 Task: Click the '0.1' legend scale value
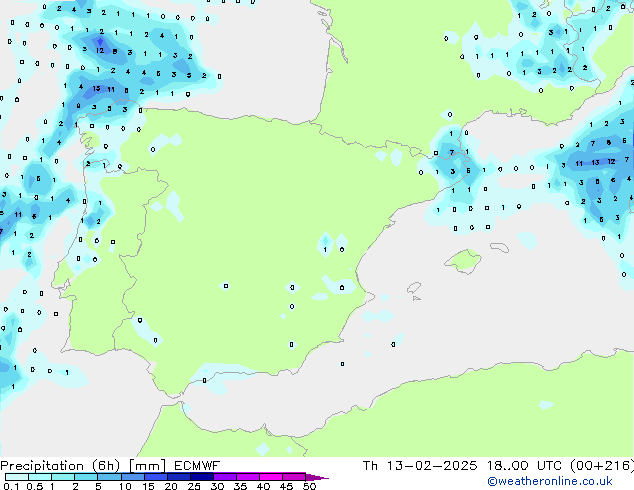coord(11,486)
